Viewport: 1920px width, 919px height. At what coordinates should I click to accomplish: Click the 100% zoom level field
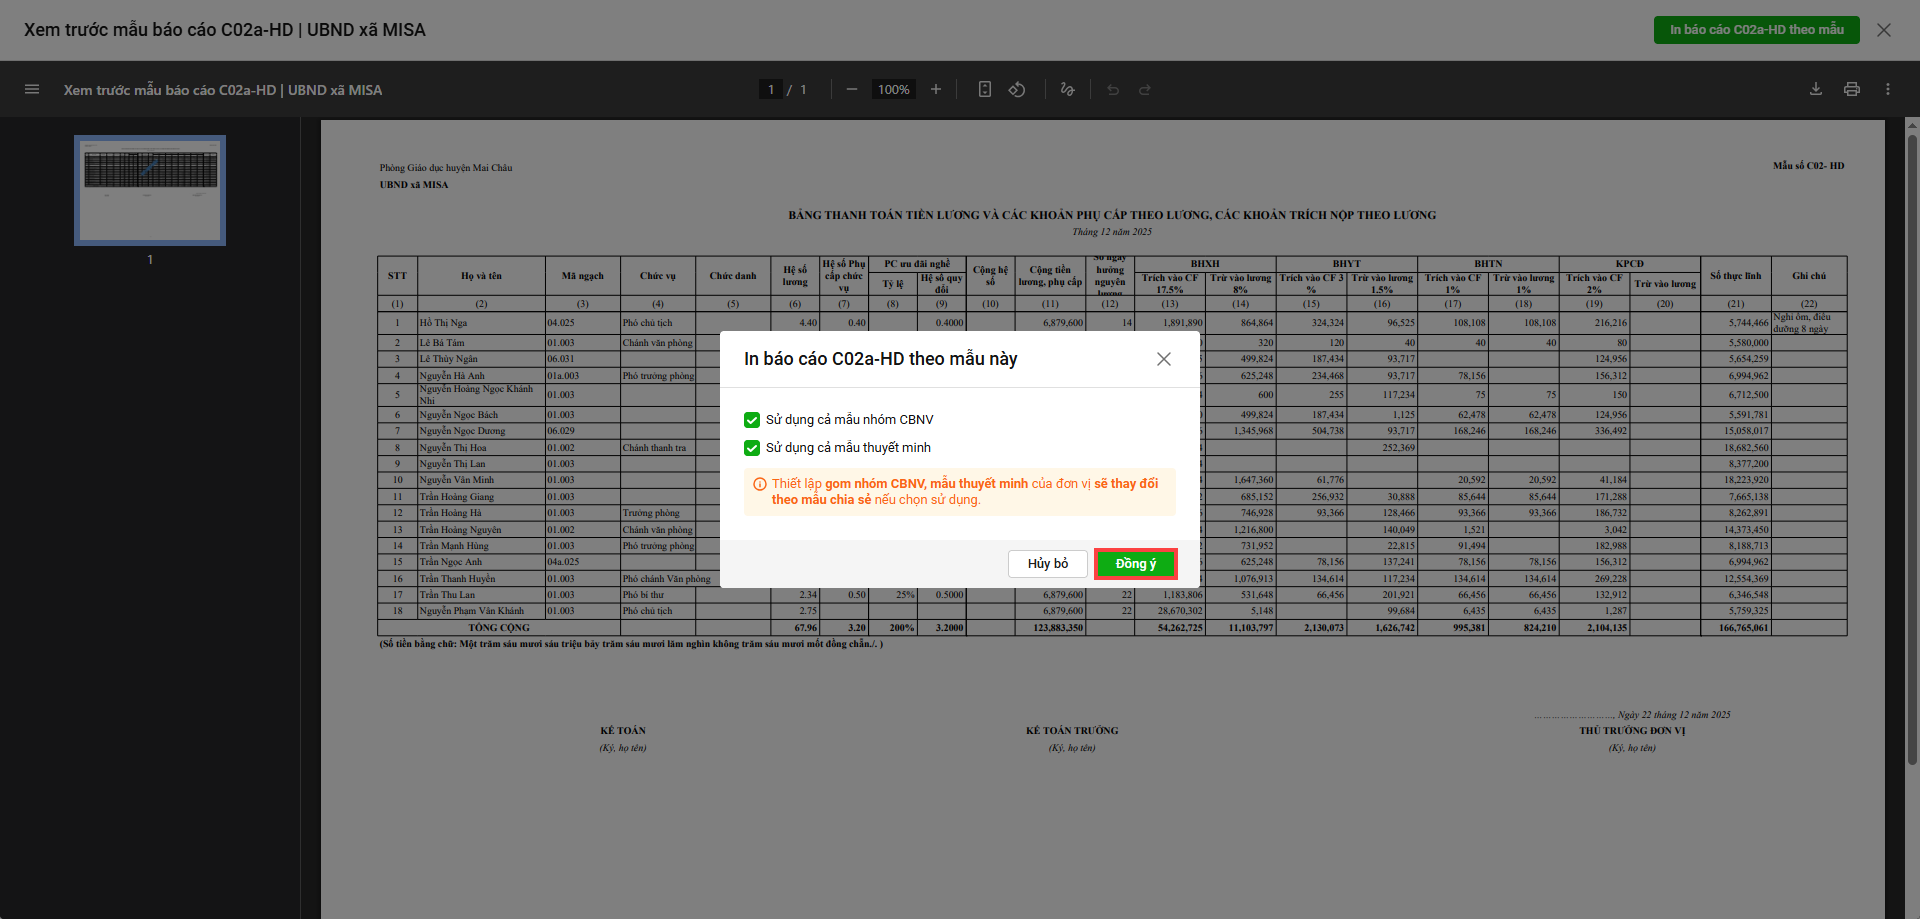click(893, 90)
